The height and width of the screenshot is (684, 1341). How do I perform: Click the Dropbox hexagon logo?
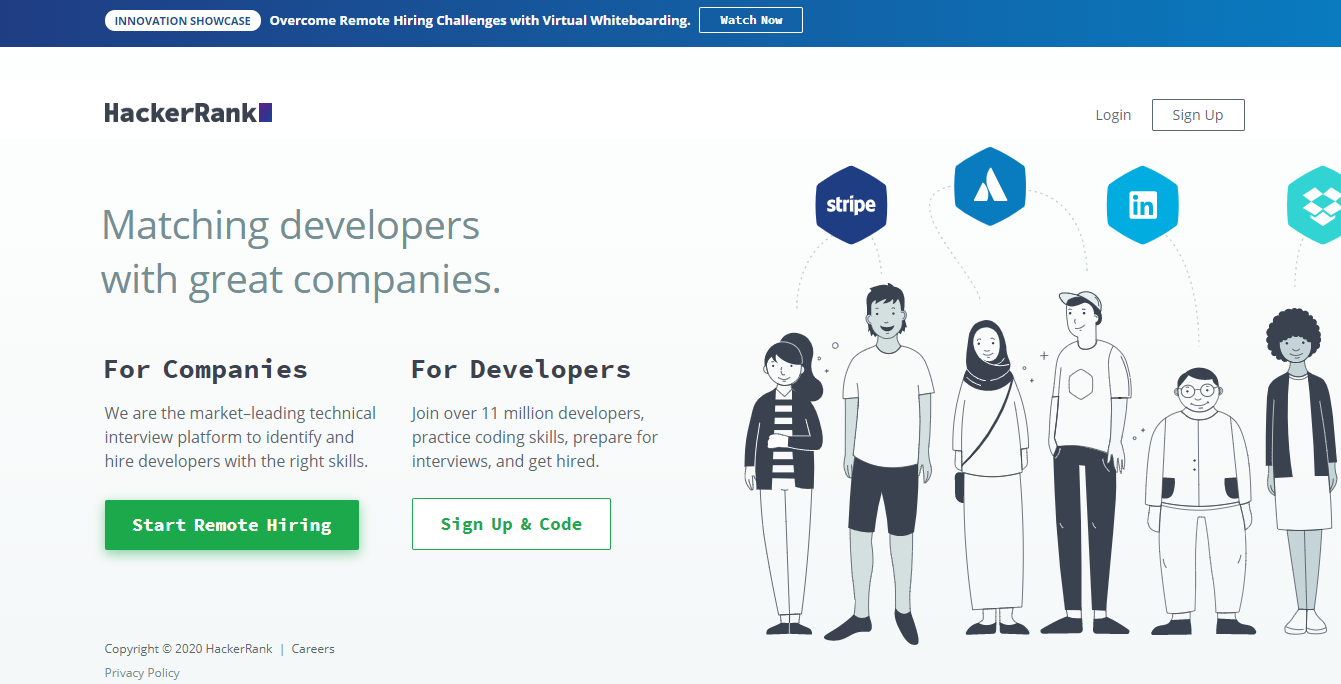click(1314, 205)
